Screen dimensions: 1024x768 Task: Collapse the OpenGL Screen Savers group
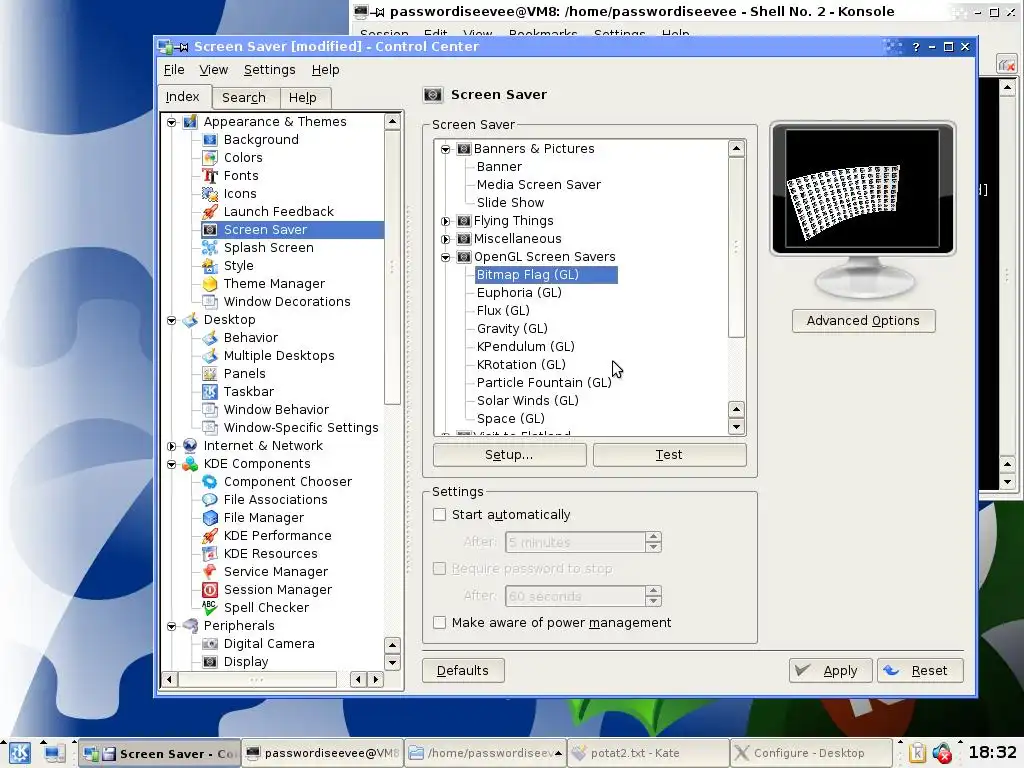coord(445,257)
